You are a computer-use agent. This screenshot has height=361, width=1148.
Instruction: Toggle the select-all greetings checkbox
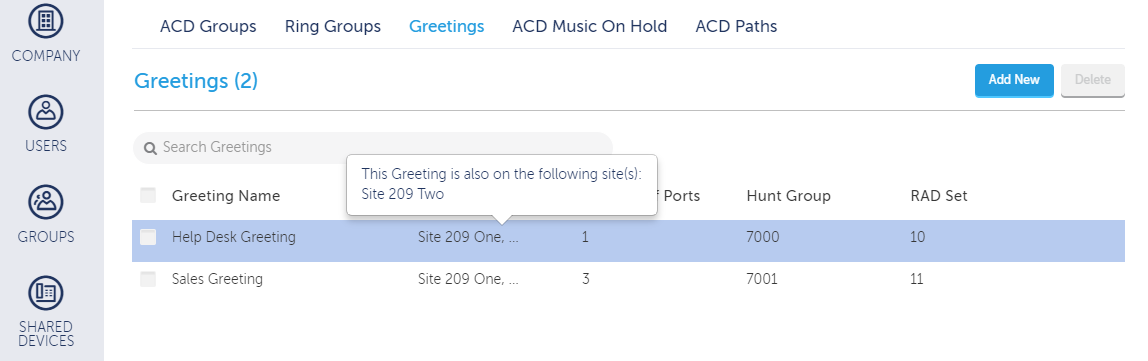(x=148, y=195)
